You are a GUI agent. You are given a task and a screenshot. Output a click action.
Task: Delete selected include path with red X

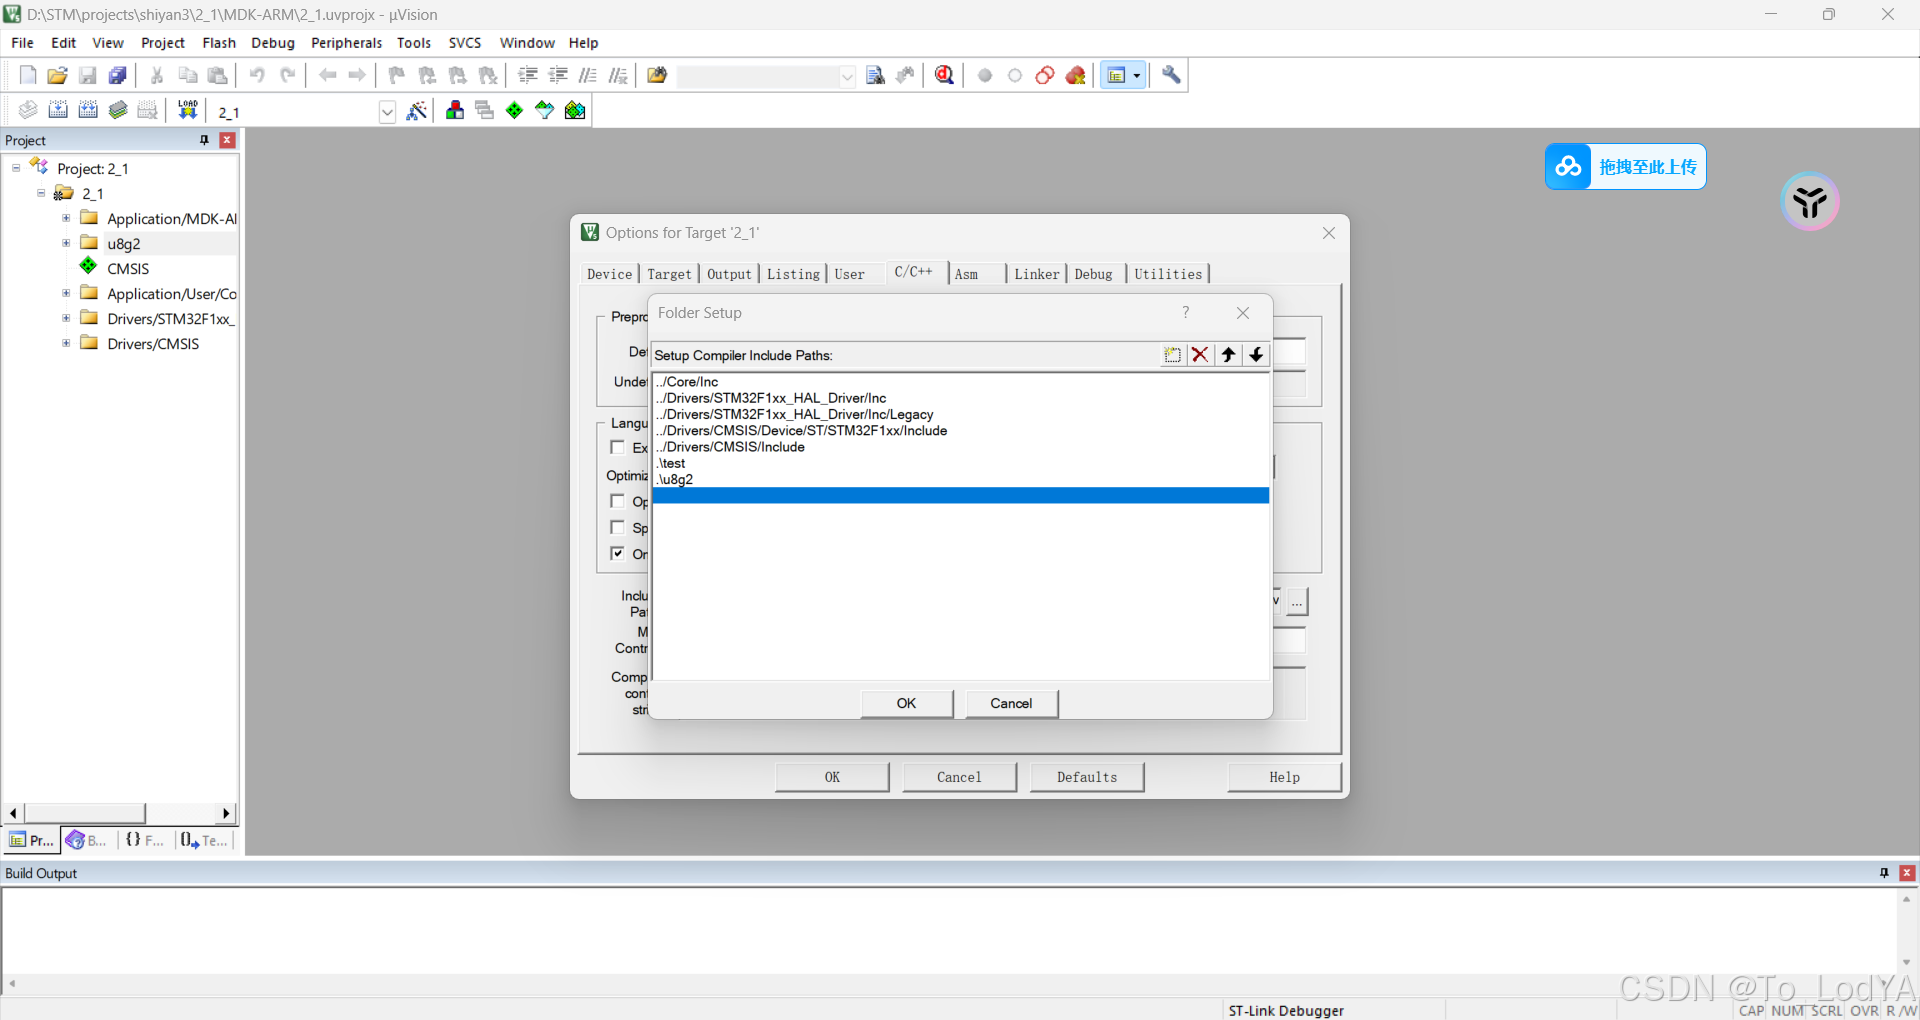[1200, 355]
